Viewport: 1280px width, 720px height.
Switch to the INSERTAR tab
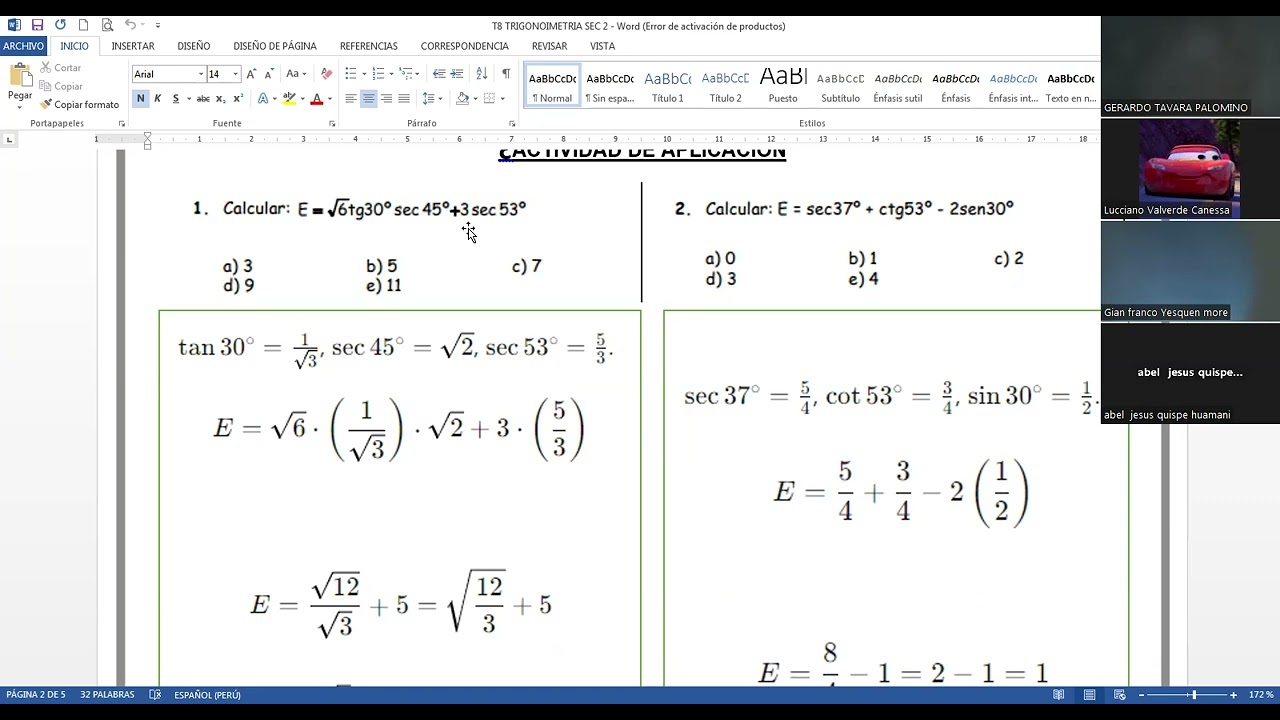coord(133,46)
